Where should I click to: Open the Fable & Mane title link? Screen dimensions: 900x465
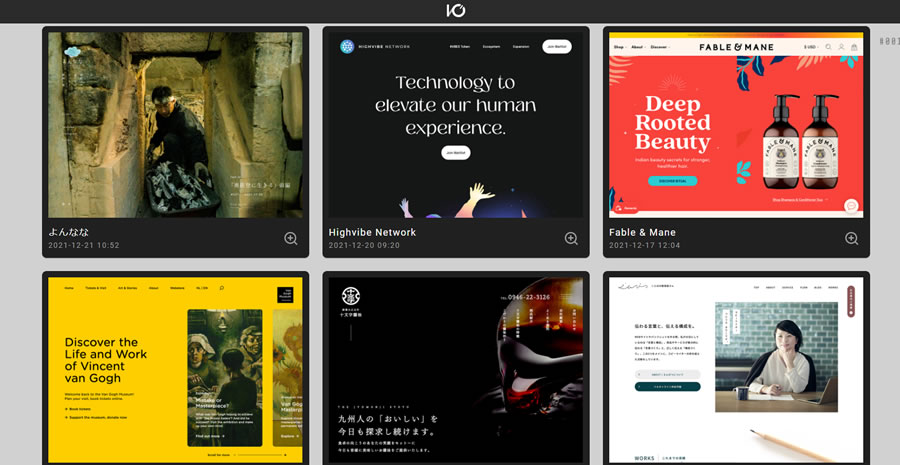coord(642,232)
